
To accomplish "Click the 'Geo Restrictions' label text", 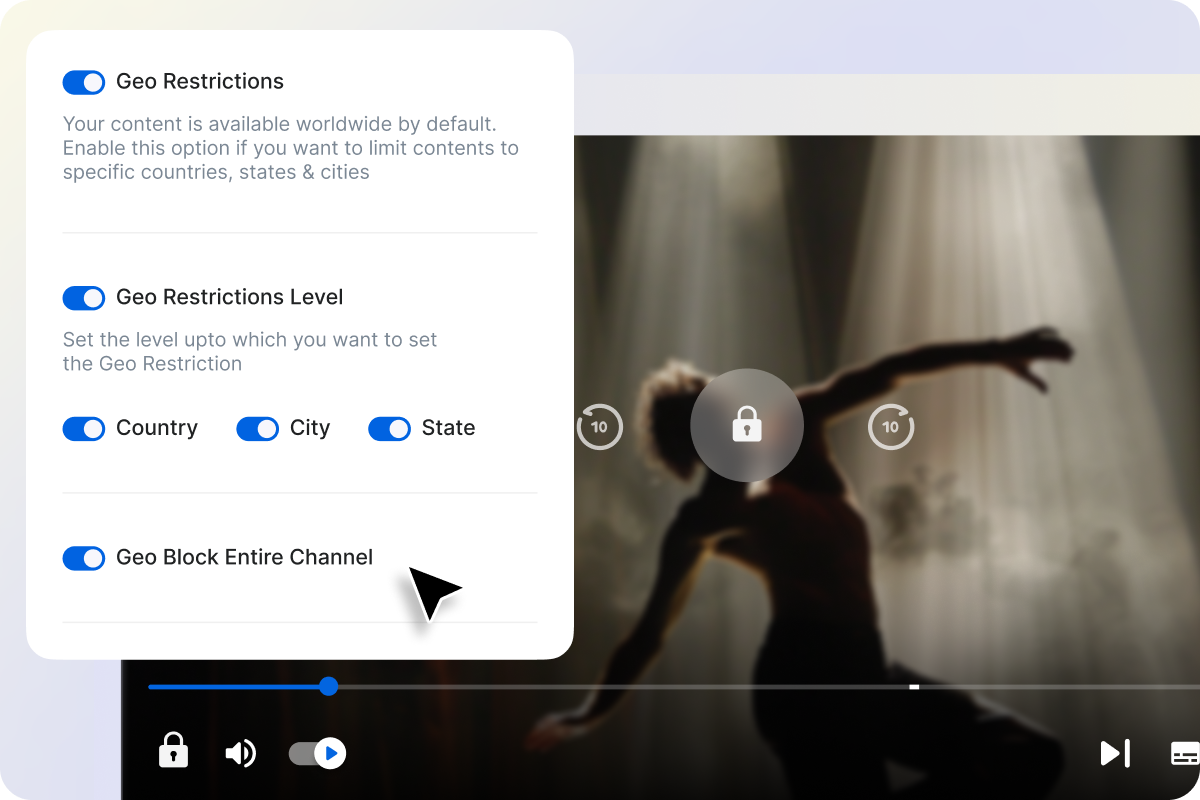I will [x=199, y=82].
